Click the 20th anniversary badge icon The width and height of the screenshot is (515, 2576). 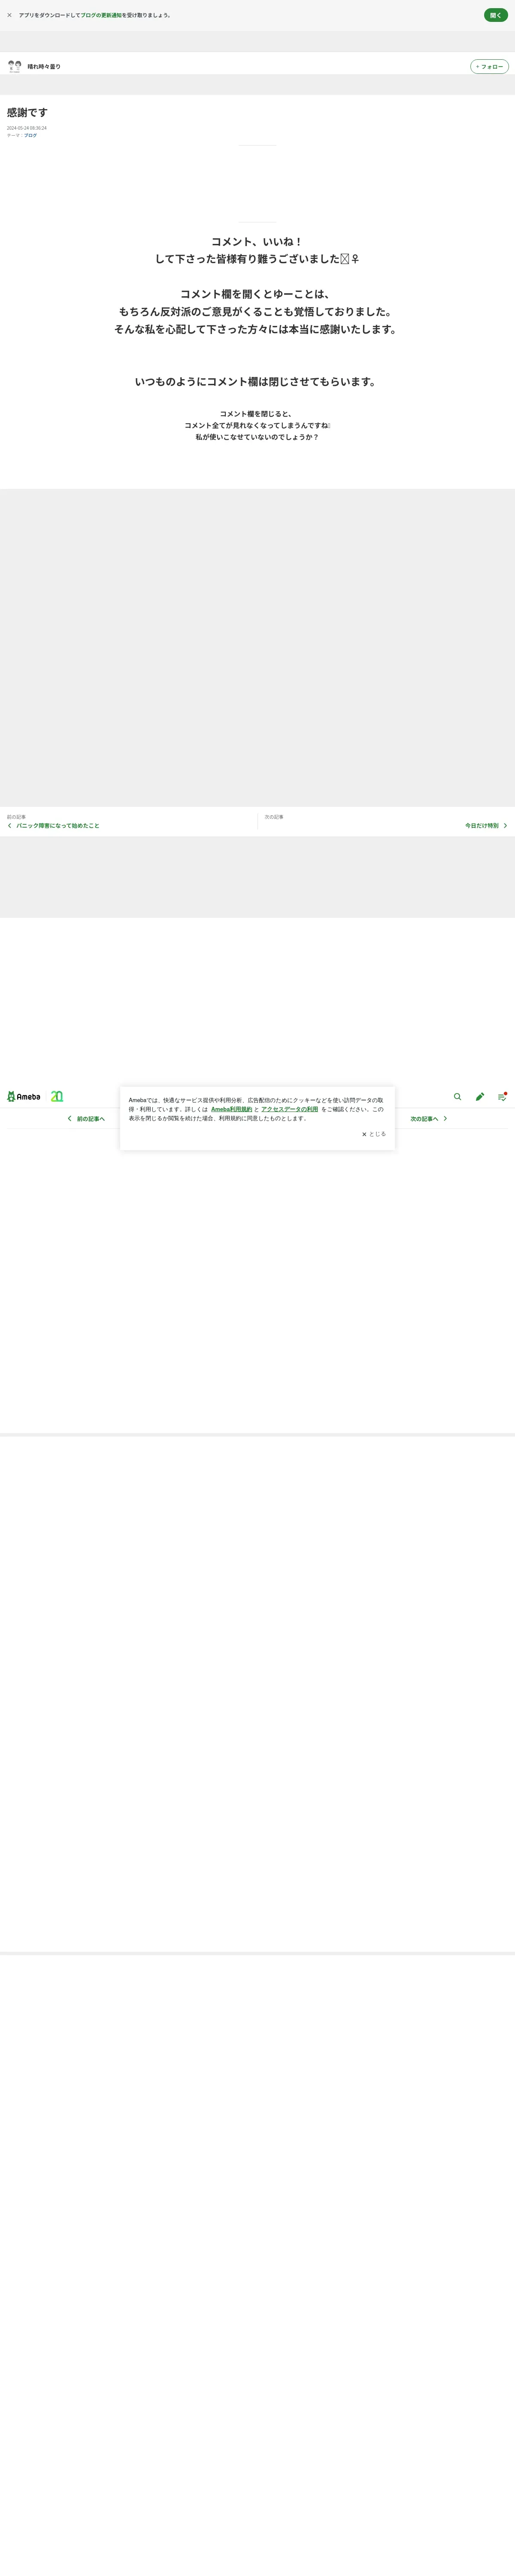point(57,1096)
